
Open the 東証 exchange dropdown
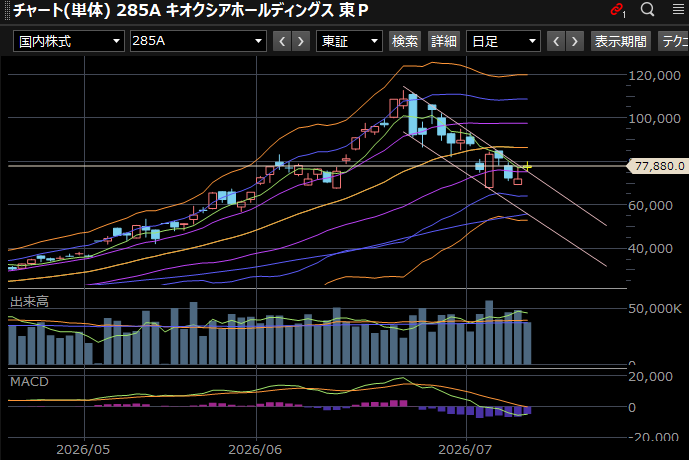(349, 41)
